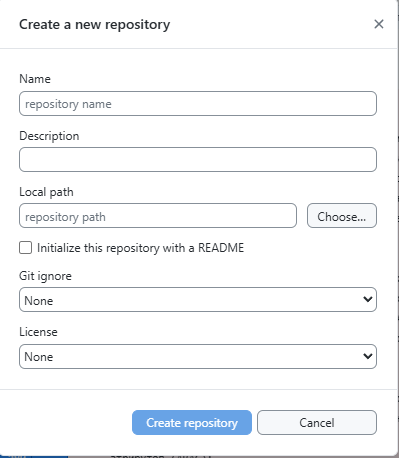Click the Local path label
Image resolution: width=399 pixels, height=458 pixels.
click(46, 192)
